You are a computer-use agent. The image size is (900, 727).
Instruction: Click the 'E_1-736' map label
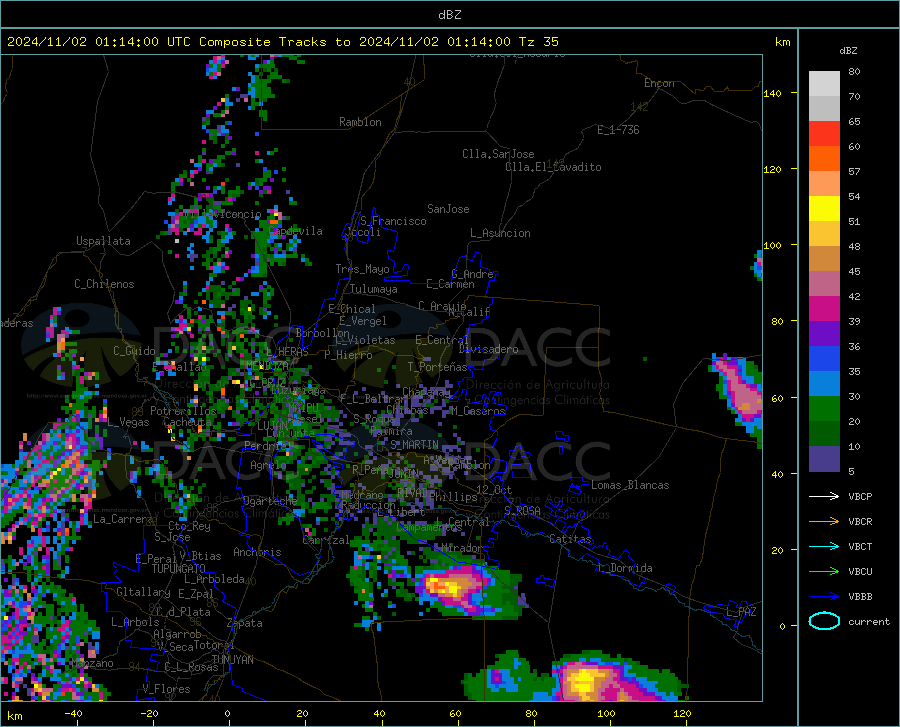coord(618,130)
